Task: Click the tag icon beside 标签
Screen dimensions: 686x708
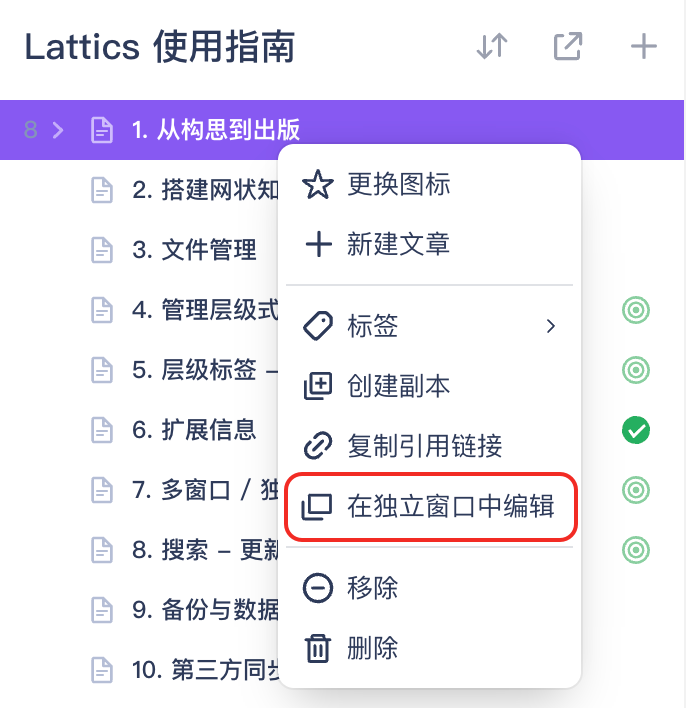Action: [x=318, y=326]
